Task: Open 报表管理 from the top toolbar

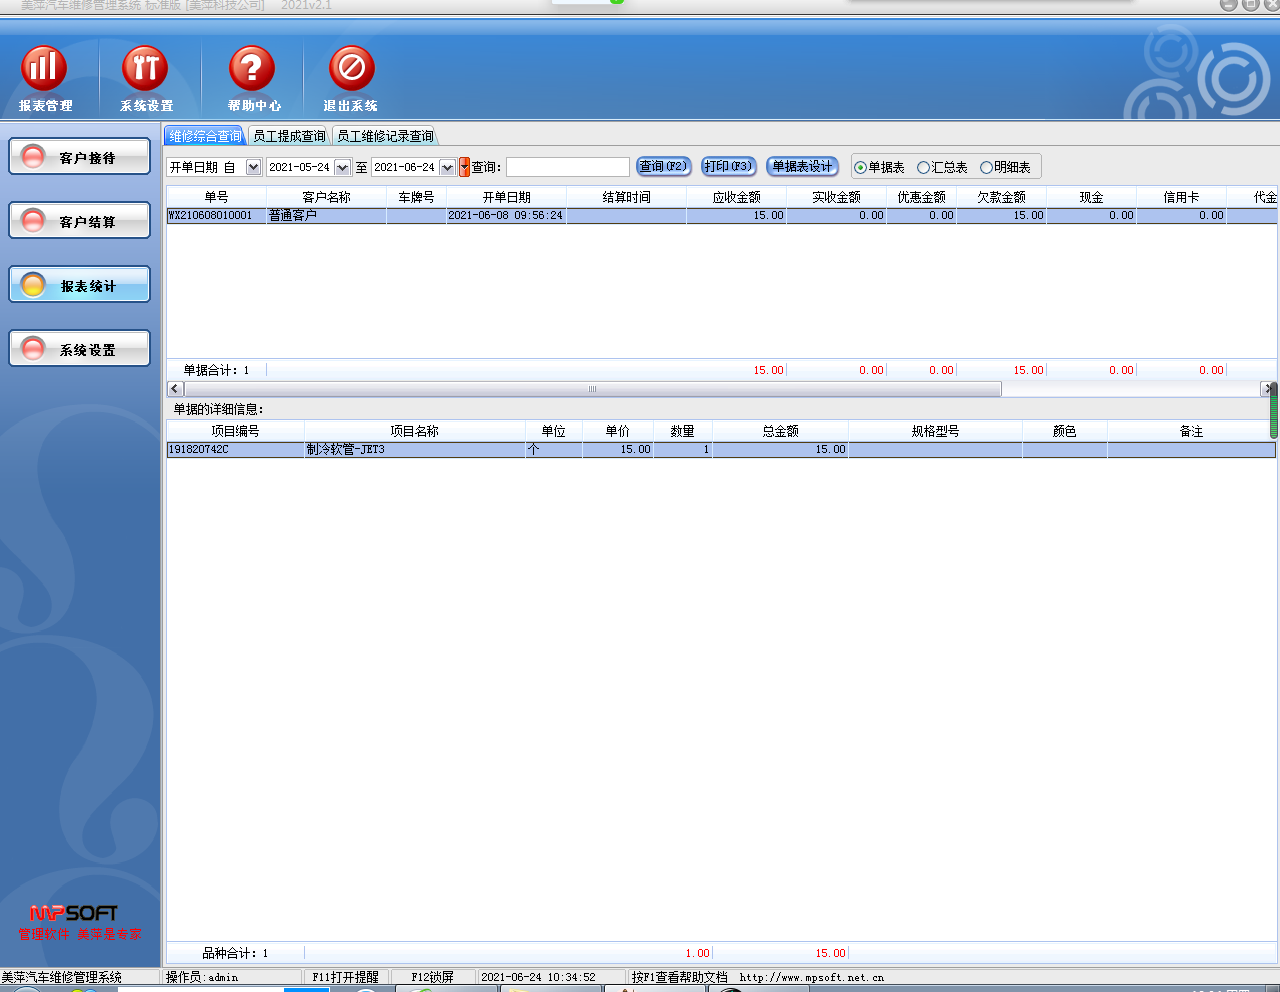Action: click(x=44, y=79)
